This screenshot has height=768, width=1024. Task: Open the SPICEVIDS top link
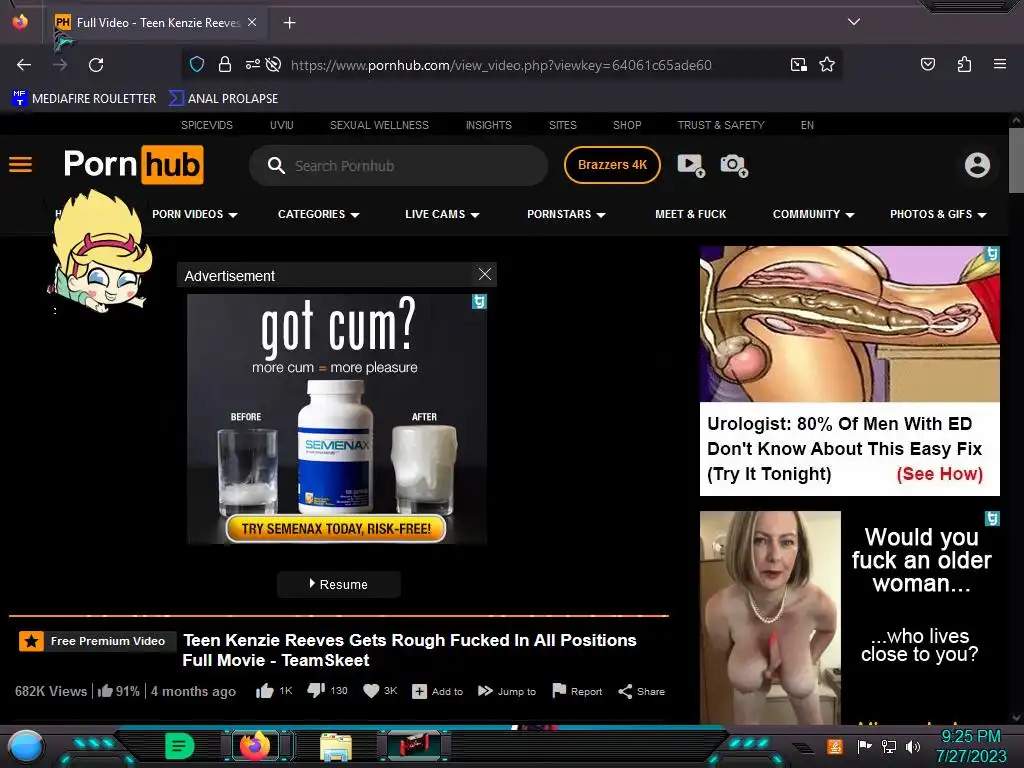point(207,125)
